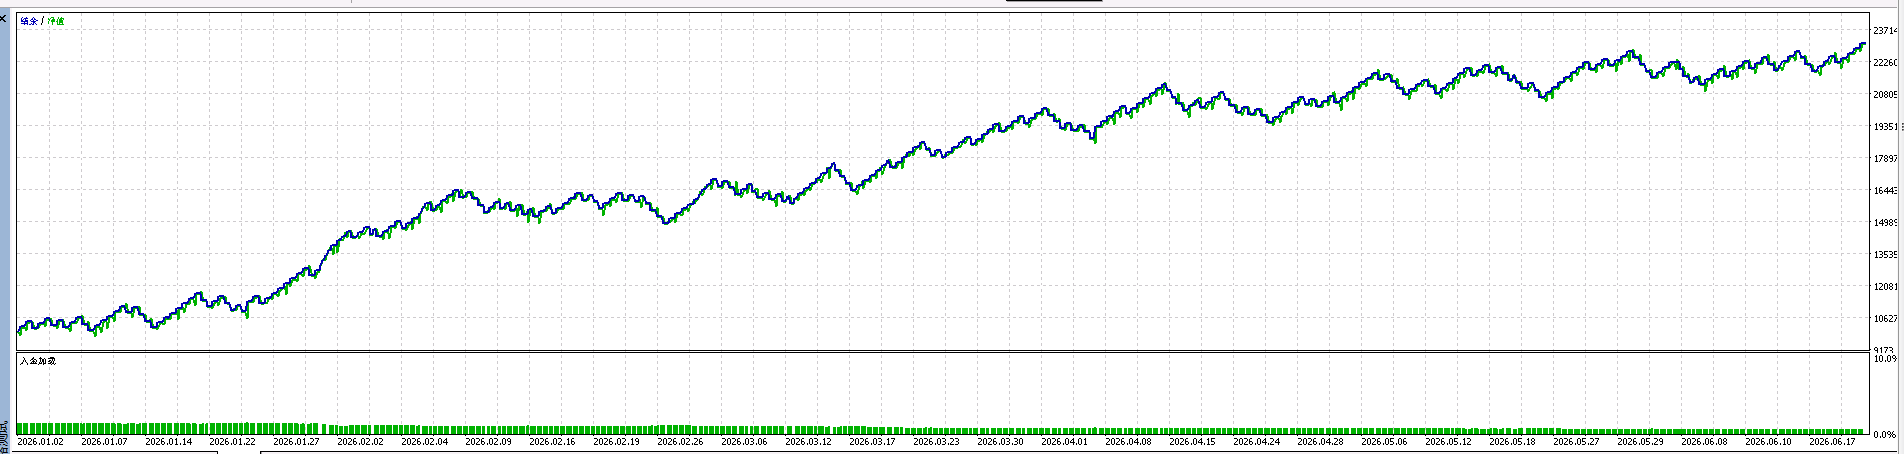Viewport: 1904px width, 454px height.
Task: Click the 2026.04.08 date label
Action: tap(1128, 441)
